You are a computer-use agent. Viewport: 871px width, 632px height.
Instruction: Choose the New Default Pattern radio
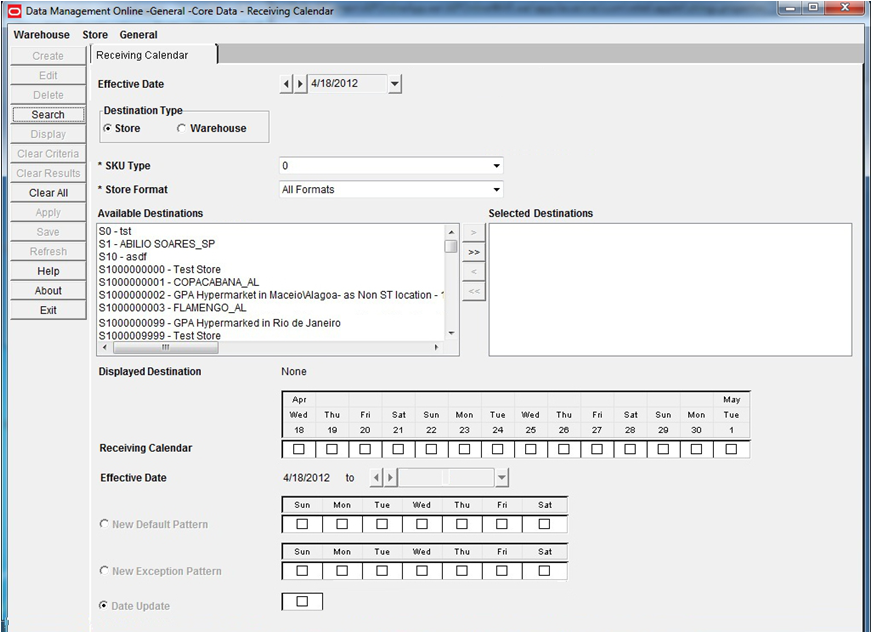pyautogui.click(x=104, y=524)
